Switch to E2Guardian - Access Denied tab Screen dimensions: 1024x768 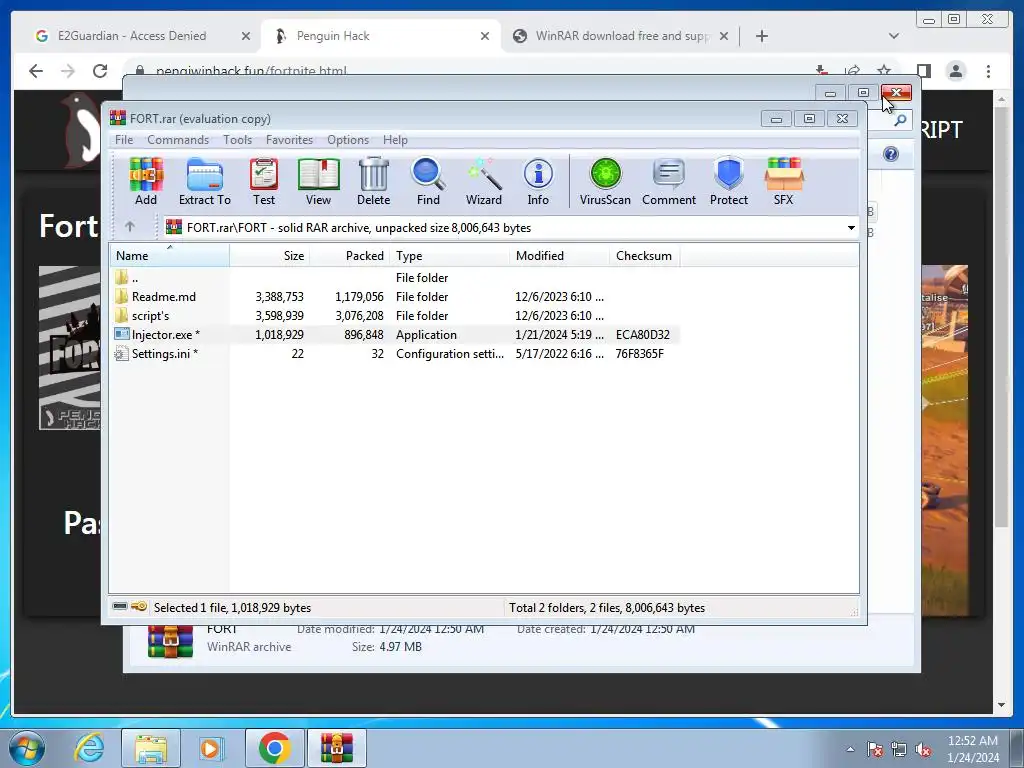[x=140, y=36]
